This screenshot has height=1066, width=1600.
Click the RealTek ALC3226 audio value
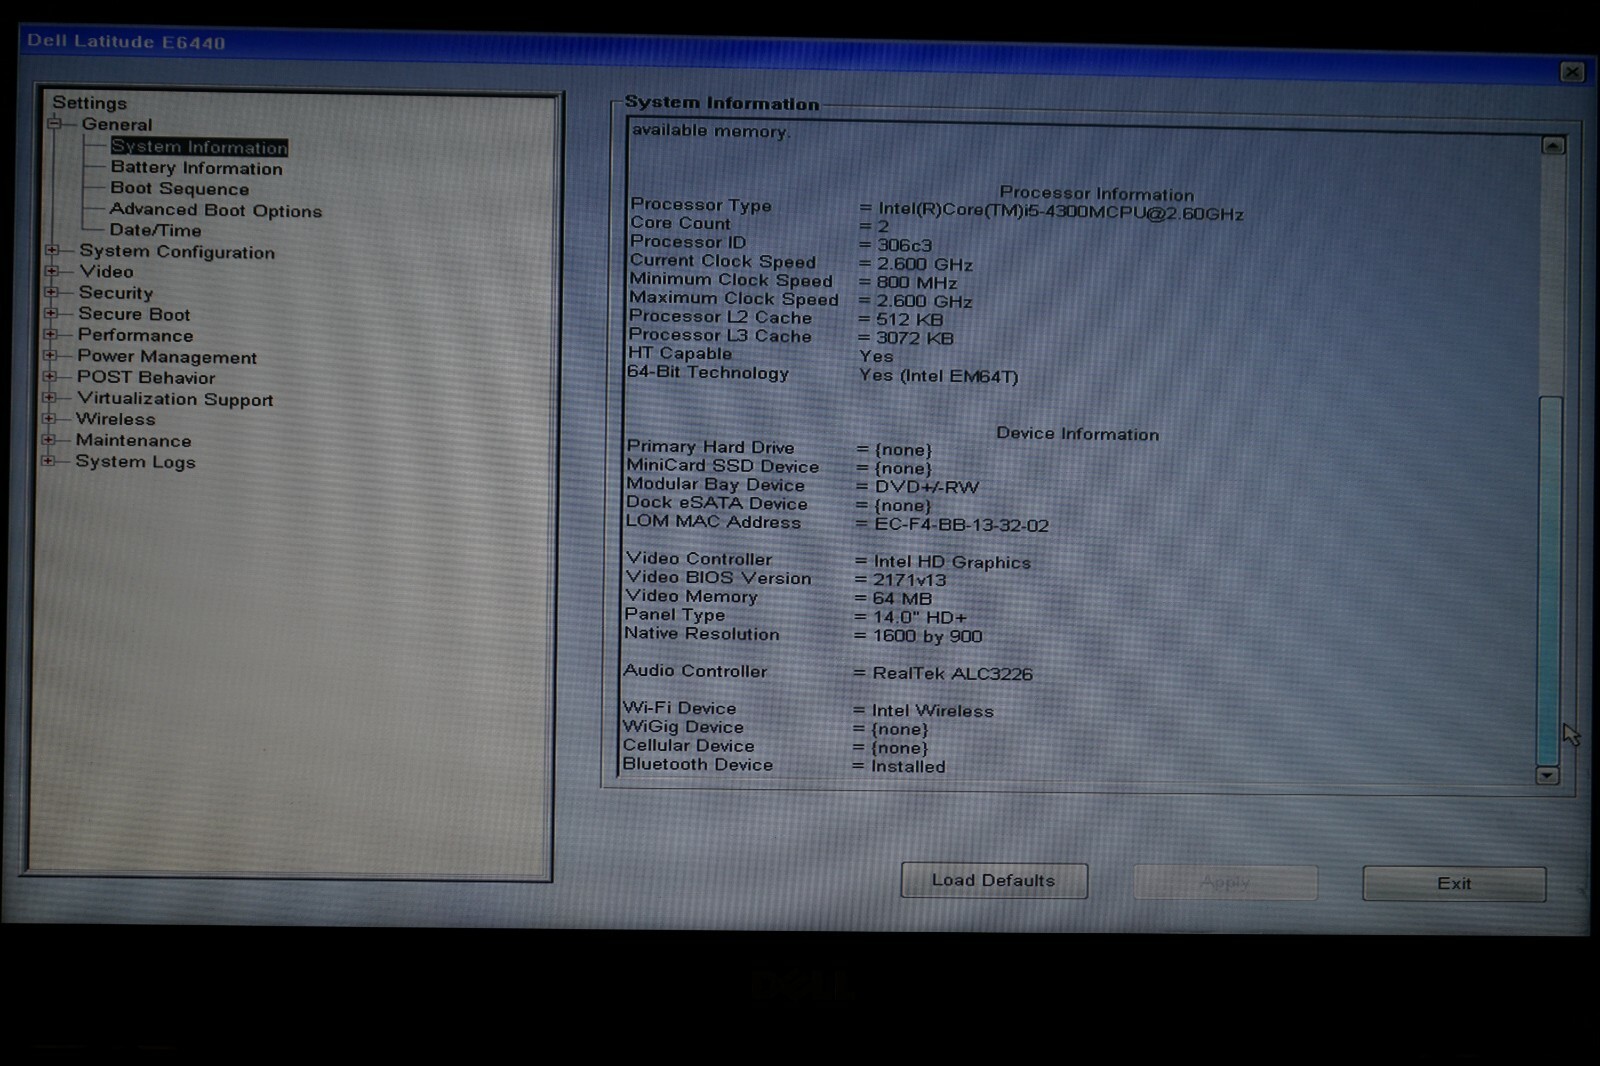[952, 674]
